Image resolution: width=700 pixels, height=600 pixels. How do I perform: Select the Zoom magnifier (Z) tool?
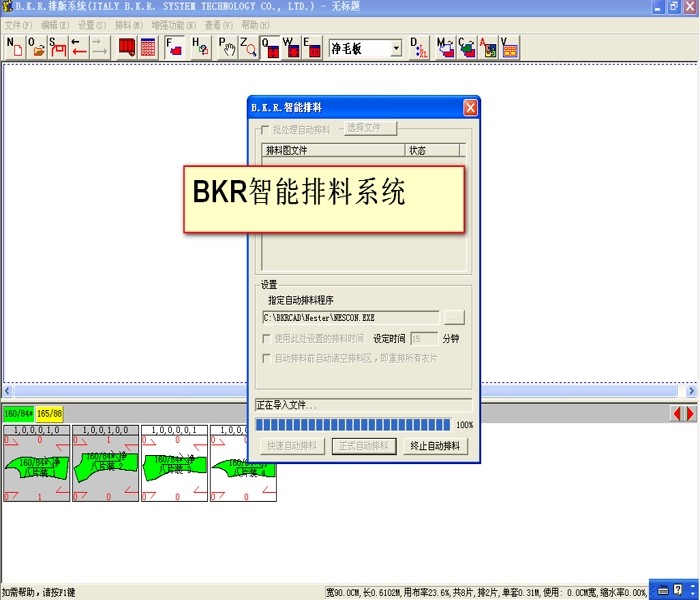click(x=248, y=47)
